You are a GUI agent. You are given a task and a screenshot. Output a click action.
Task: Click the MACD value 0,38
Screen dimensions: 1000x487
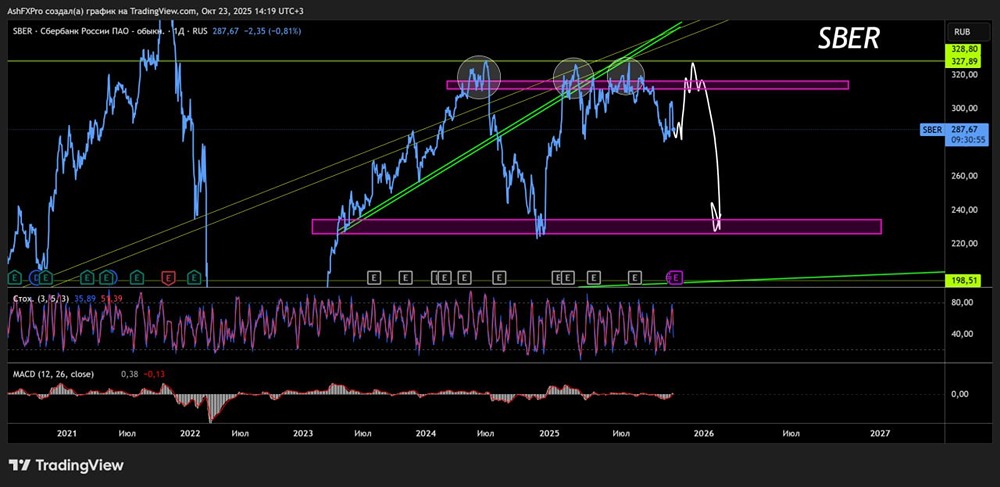tap(130, 374)
